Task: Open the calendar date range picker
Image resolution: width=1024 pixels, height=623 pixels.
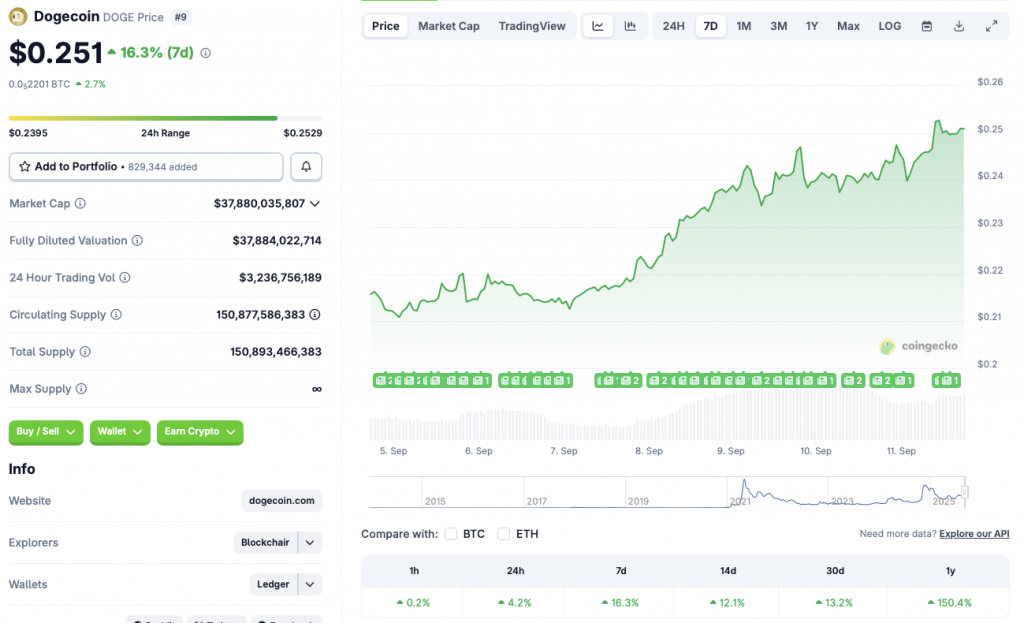Action: pyautogui.click(x=926, y=26)
